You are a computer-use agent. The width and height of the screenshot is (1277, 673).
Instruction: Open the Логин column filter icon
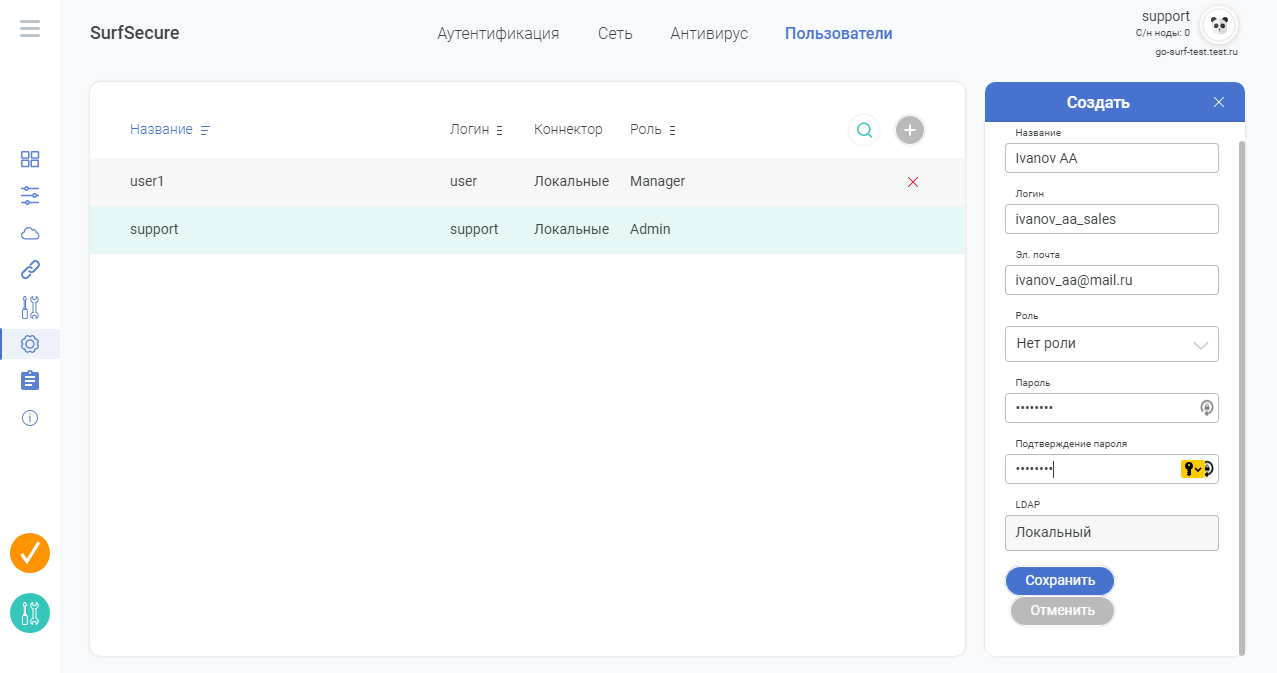pos(499,130)
